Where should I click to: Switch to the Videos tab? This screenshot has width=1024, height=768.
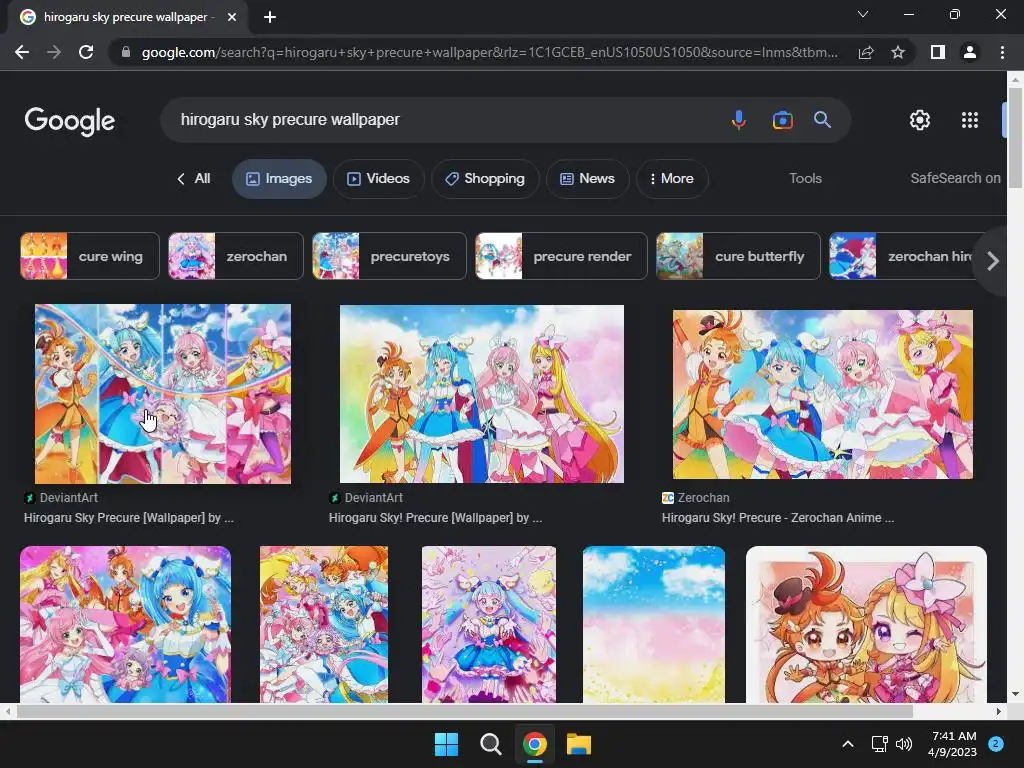tap(379, 179)
